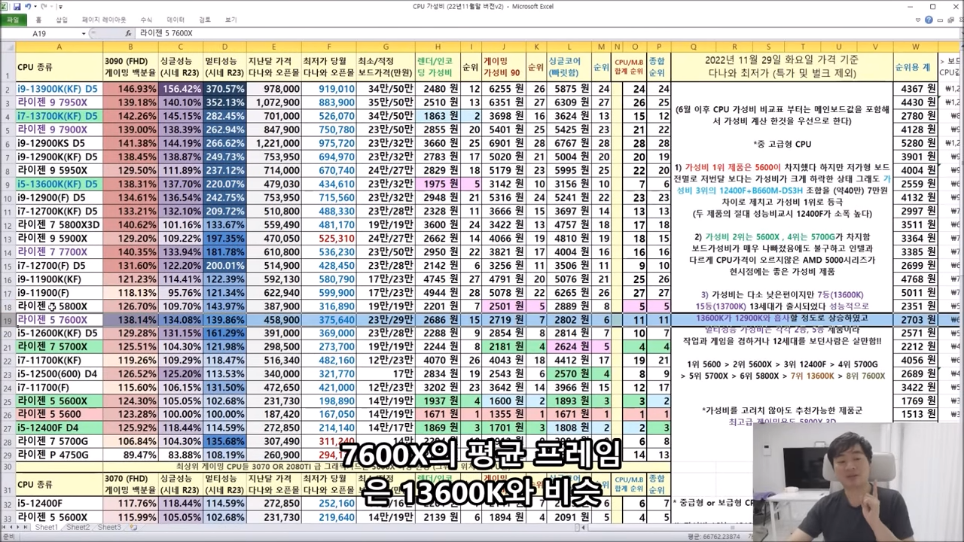
Task: Click the 146.93% gaming percentage cell
Action: pyautogui.click(x=131, y=88)
